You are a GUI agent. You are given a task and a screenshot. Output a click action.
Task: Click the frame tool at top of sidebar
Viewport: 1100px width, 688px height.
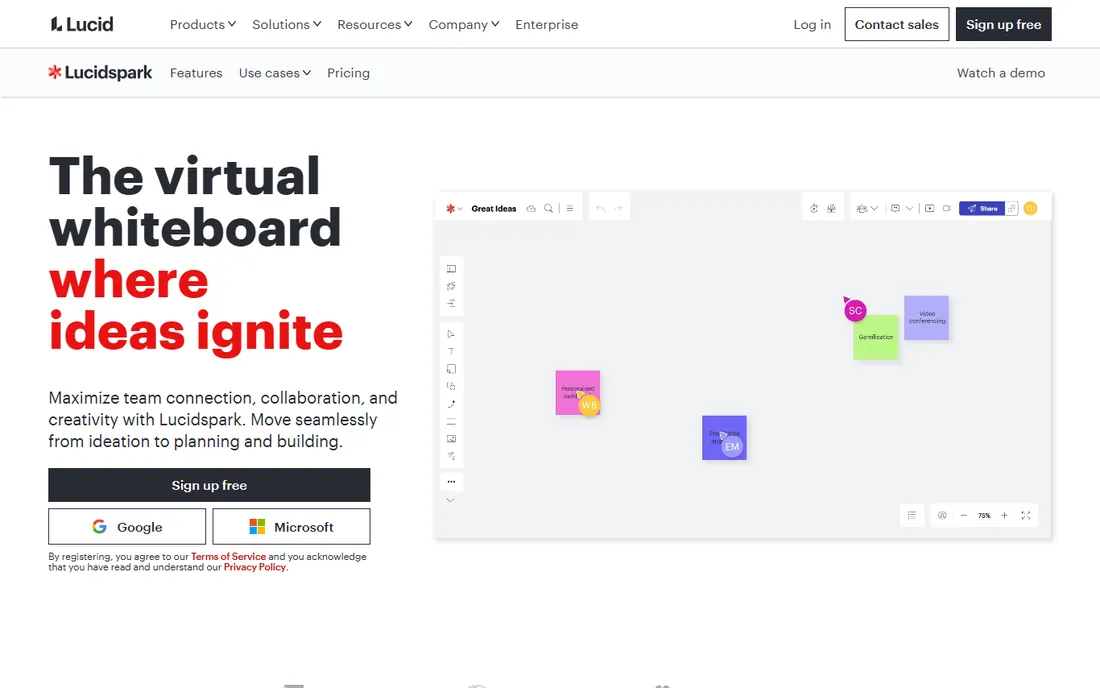(x=451, y=269)
